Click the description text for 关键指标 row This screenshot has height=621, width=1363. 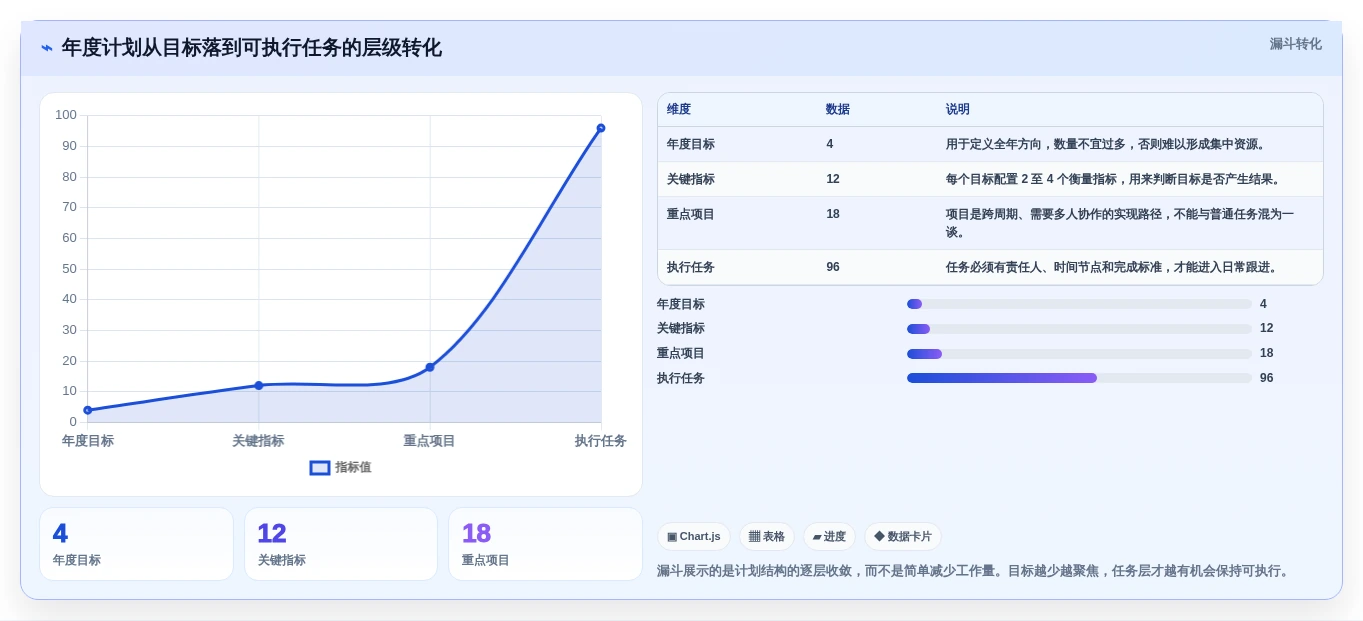[1114, 179]
